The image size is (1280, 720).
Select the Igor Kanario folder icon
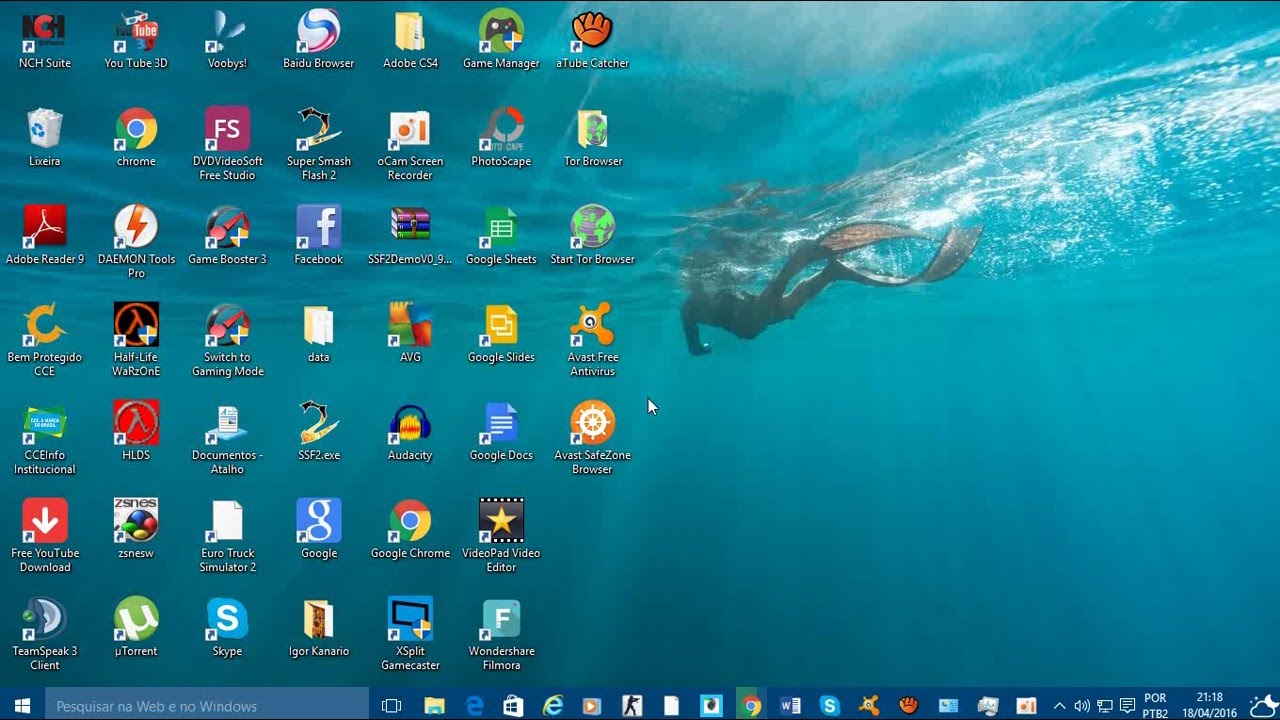319,628
